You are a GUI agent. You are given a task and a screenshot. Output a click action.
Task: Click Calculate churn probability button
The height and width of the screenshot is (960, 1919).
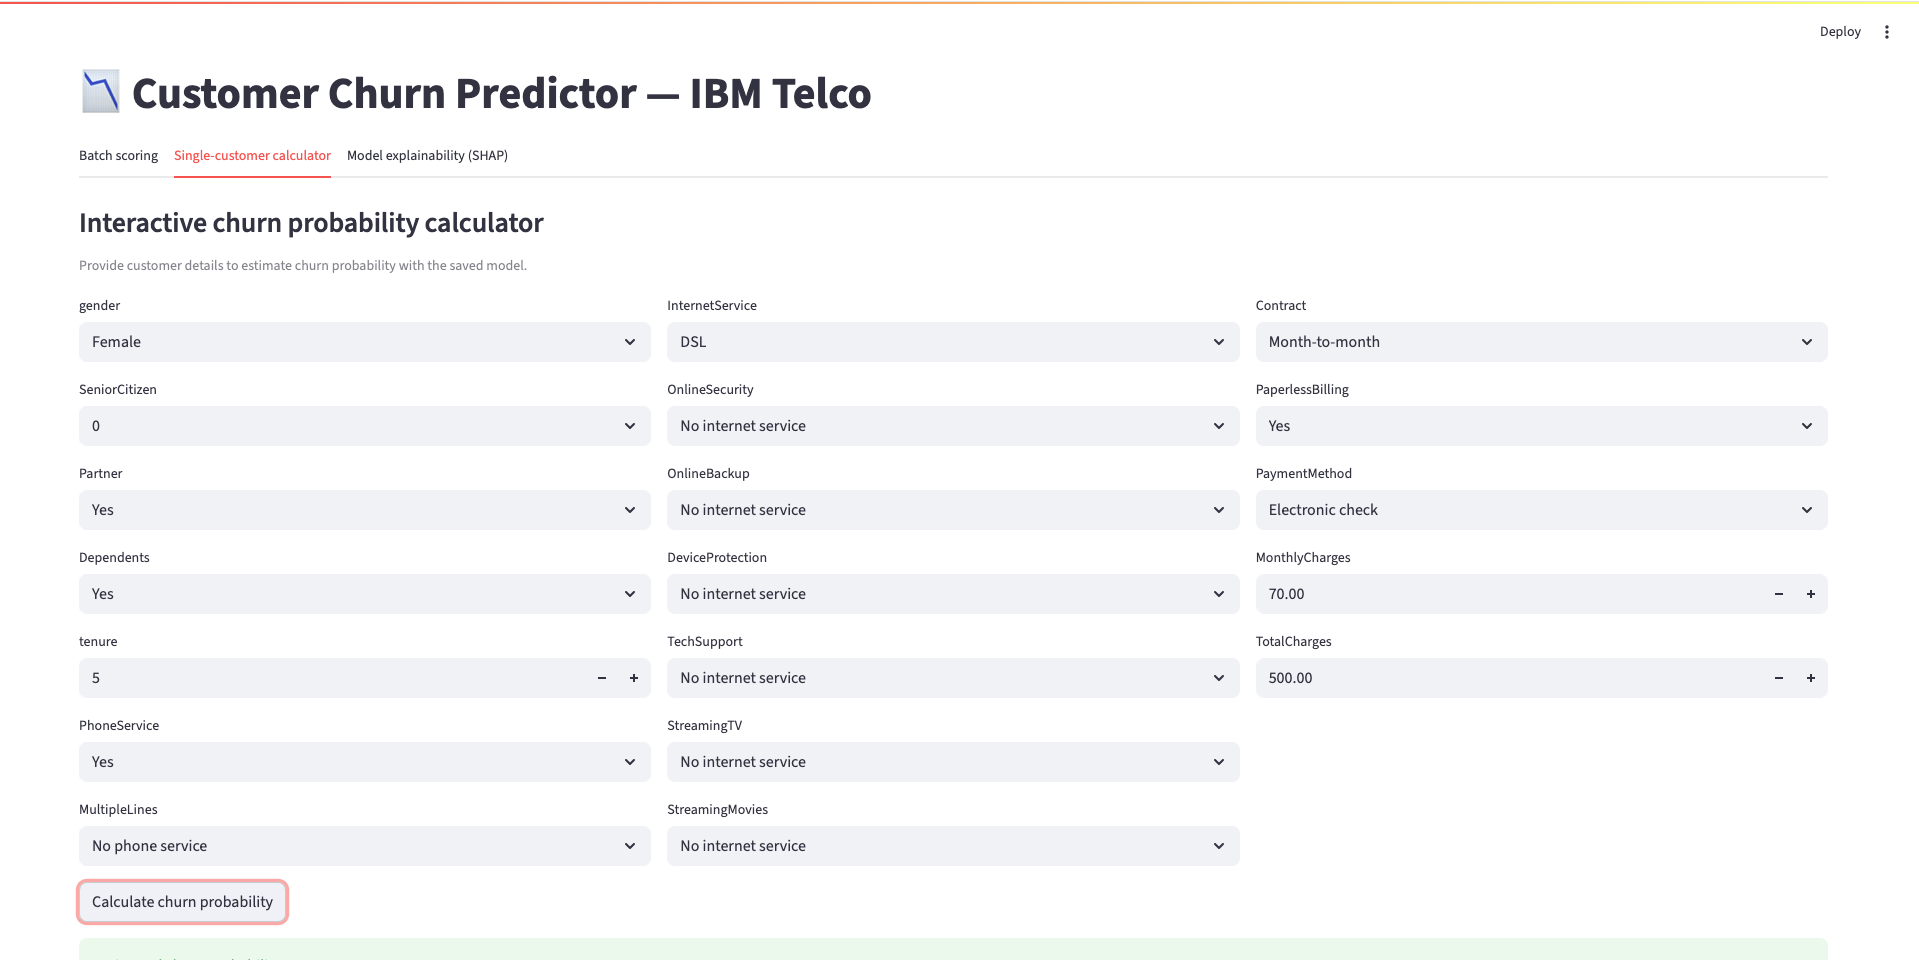(x=182, y=902)
